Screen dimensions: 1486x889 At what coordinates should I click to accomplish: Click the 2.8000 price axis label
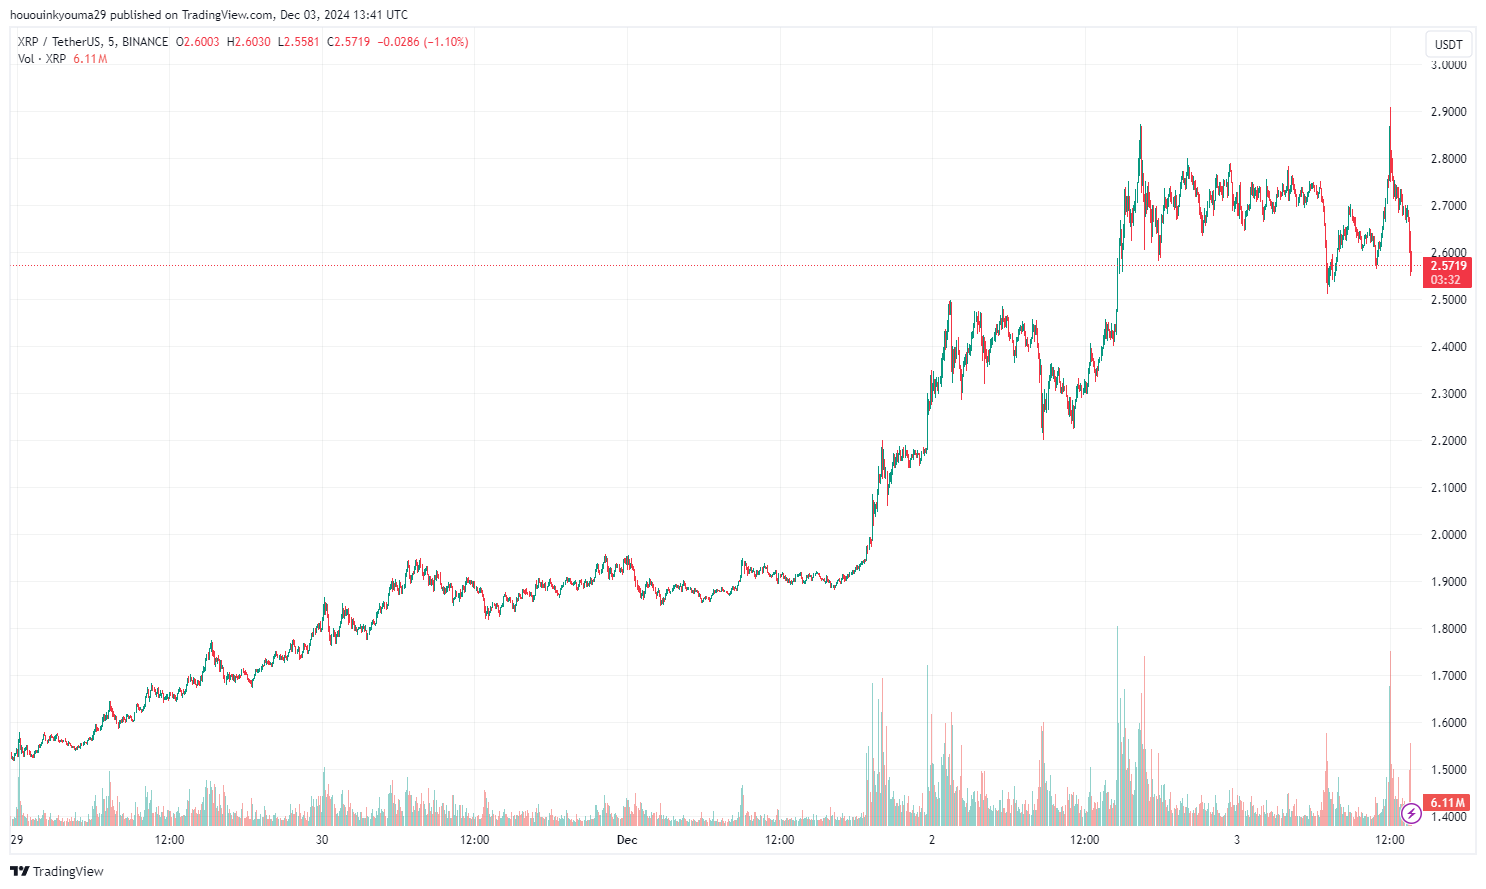pyautogui.click(x=1448, y=159)
